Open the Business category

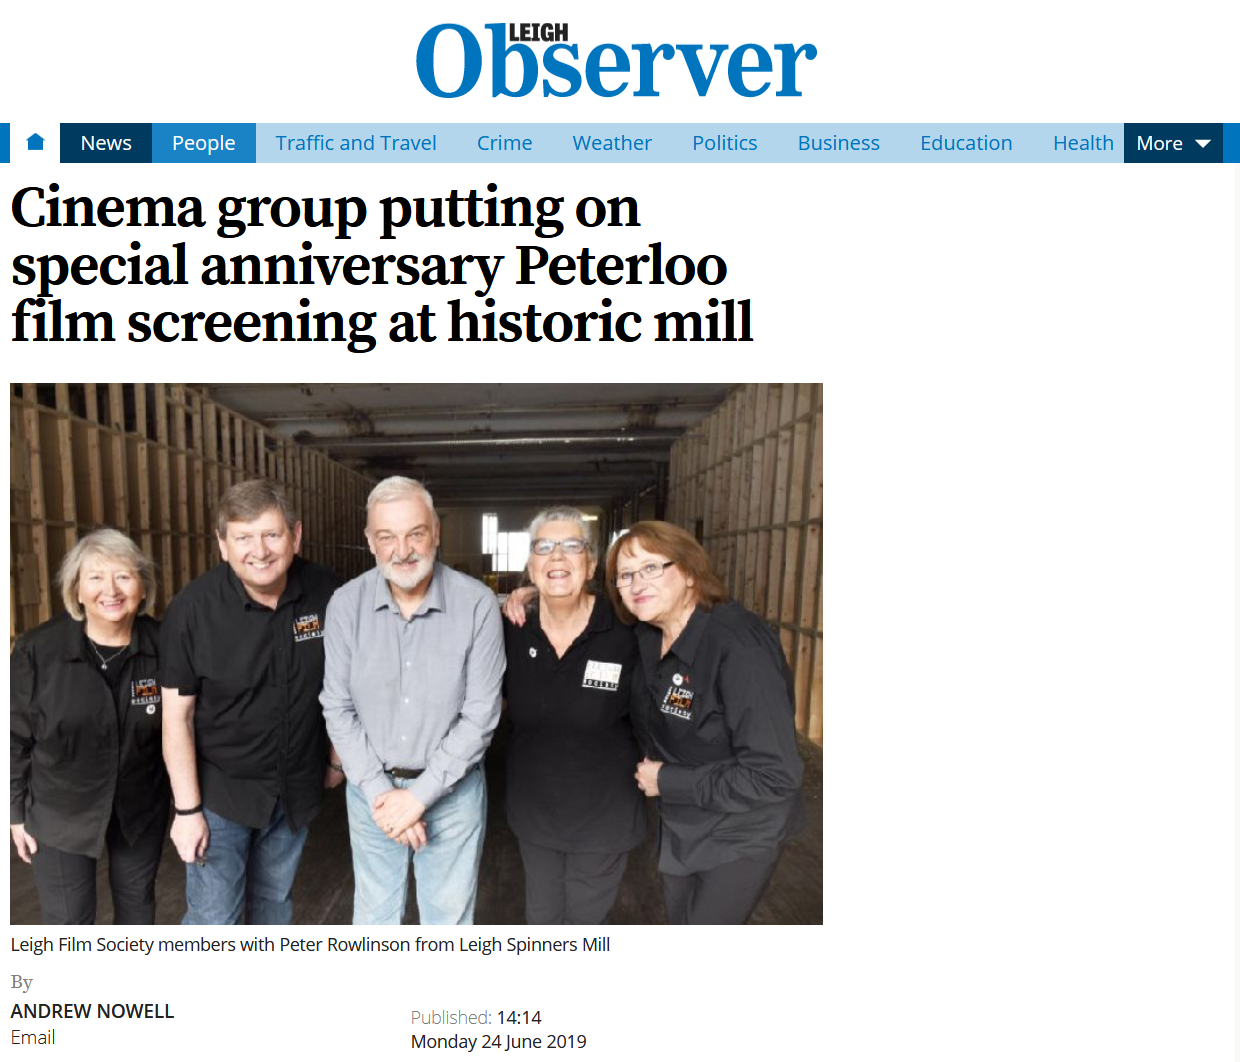(839, 143)
